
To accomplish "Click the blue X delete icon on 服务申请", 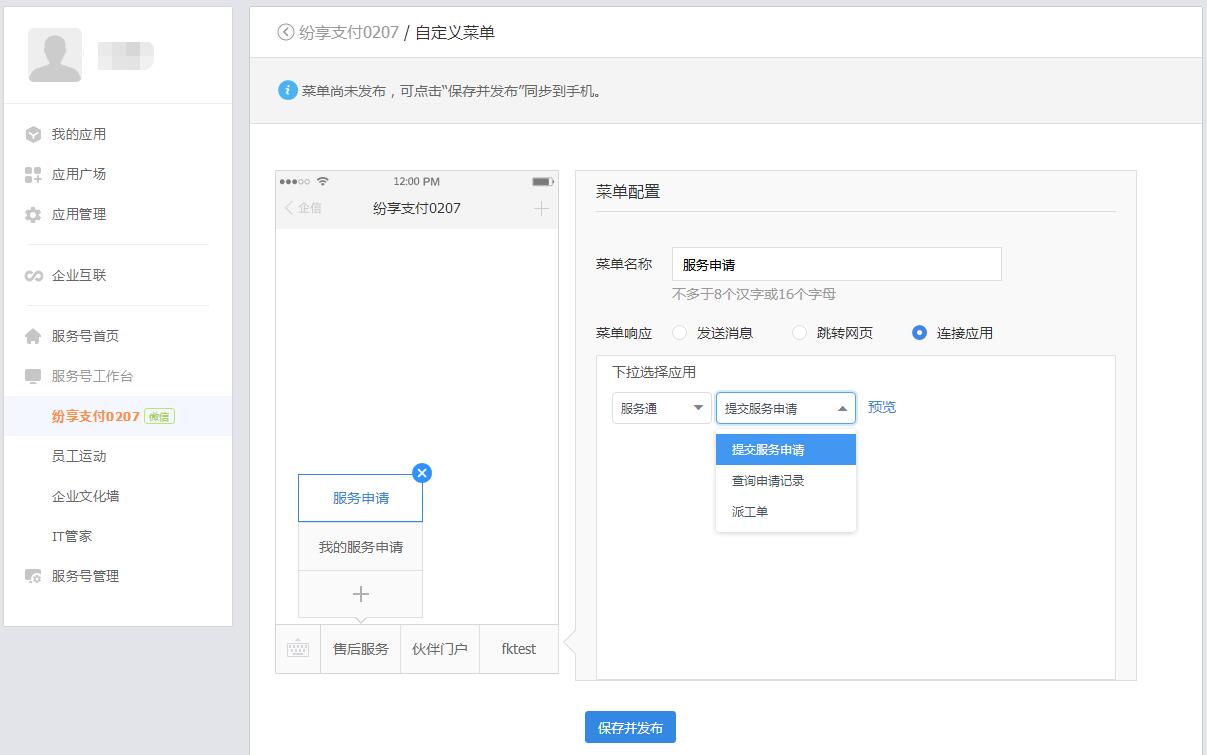I will click(x=422, y=473).
